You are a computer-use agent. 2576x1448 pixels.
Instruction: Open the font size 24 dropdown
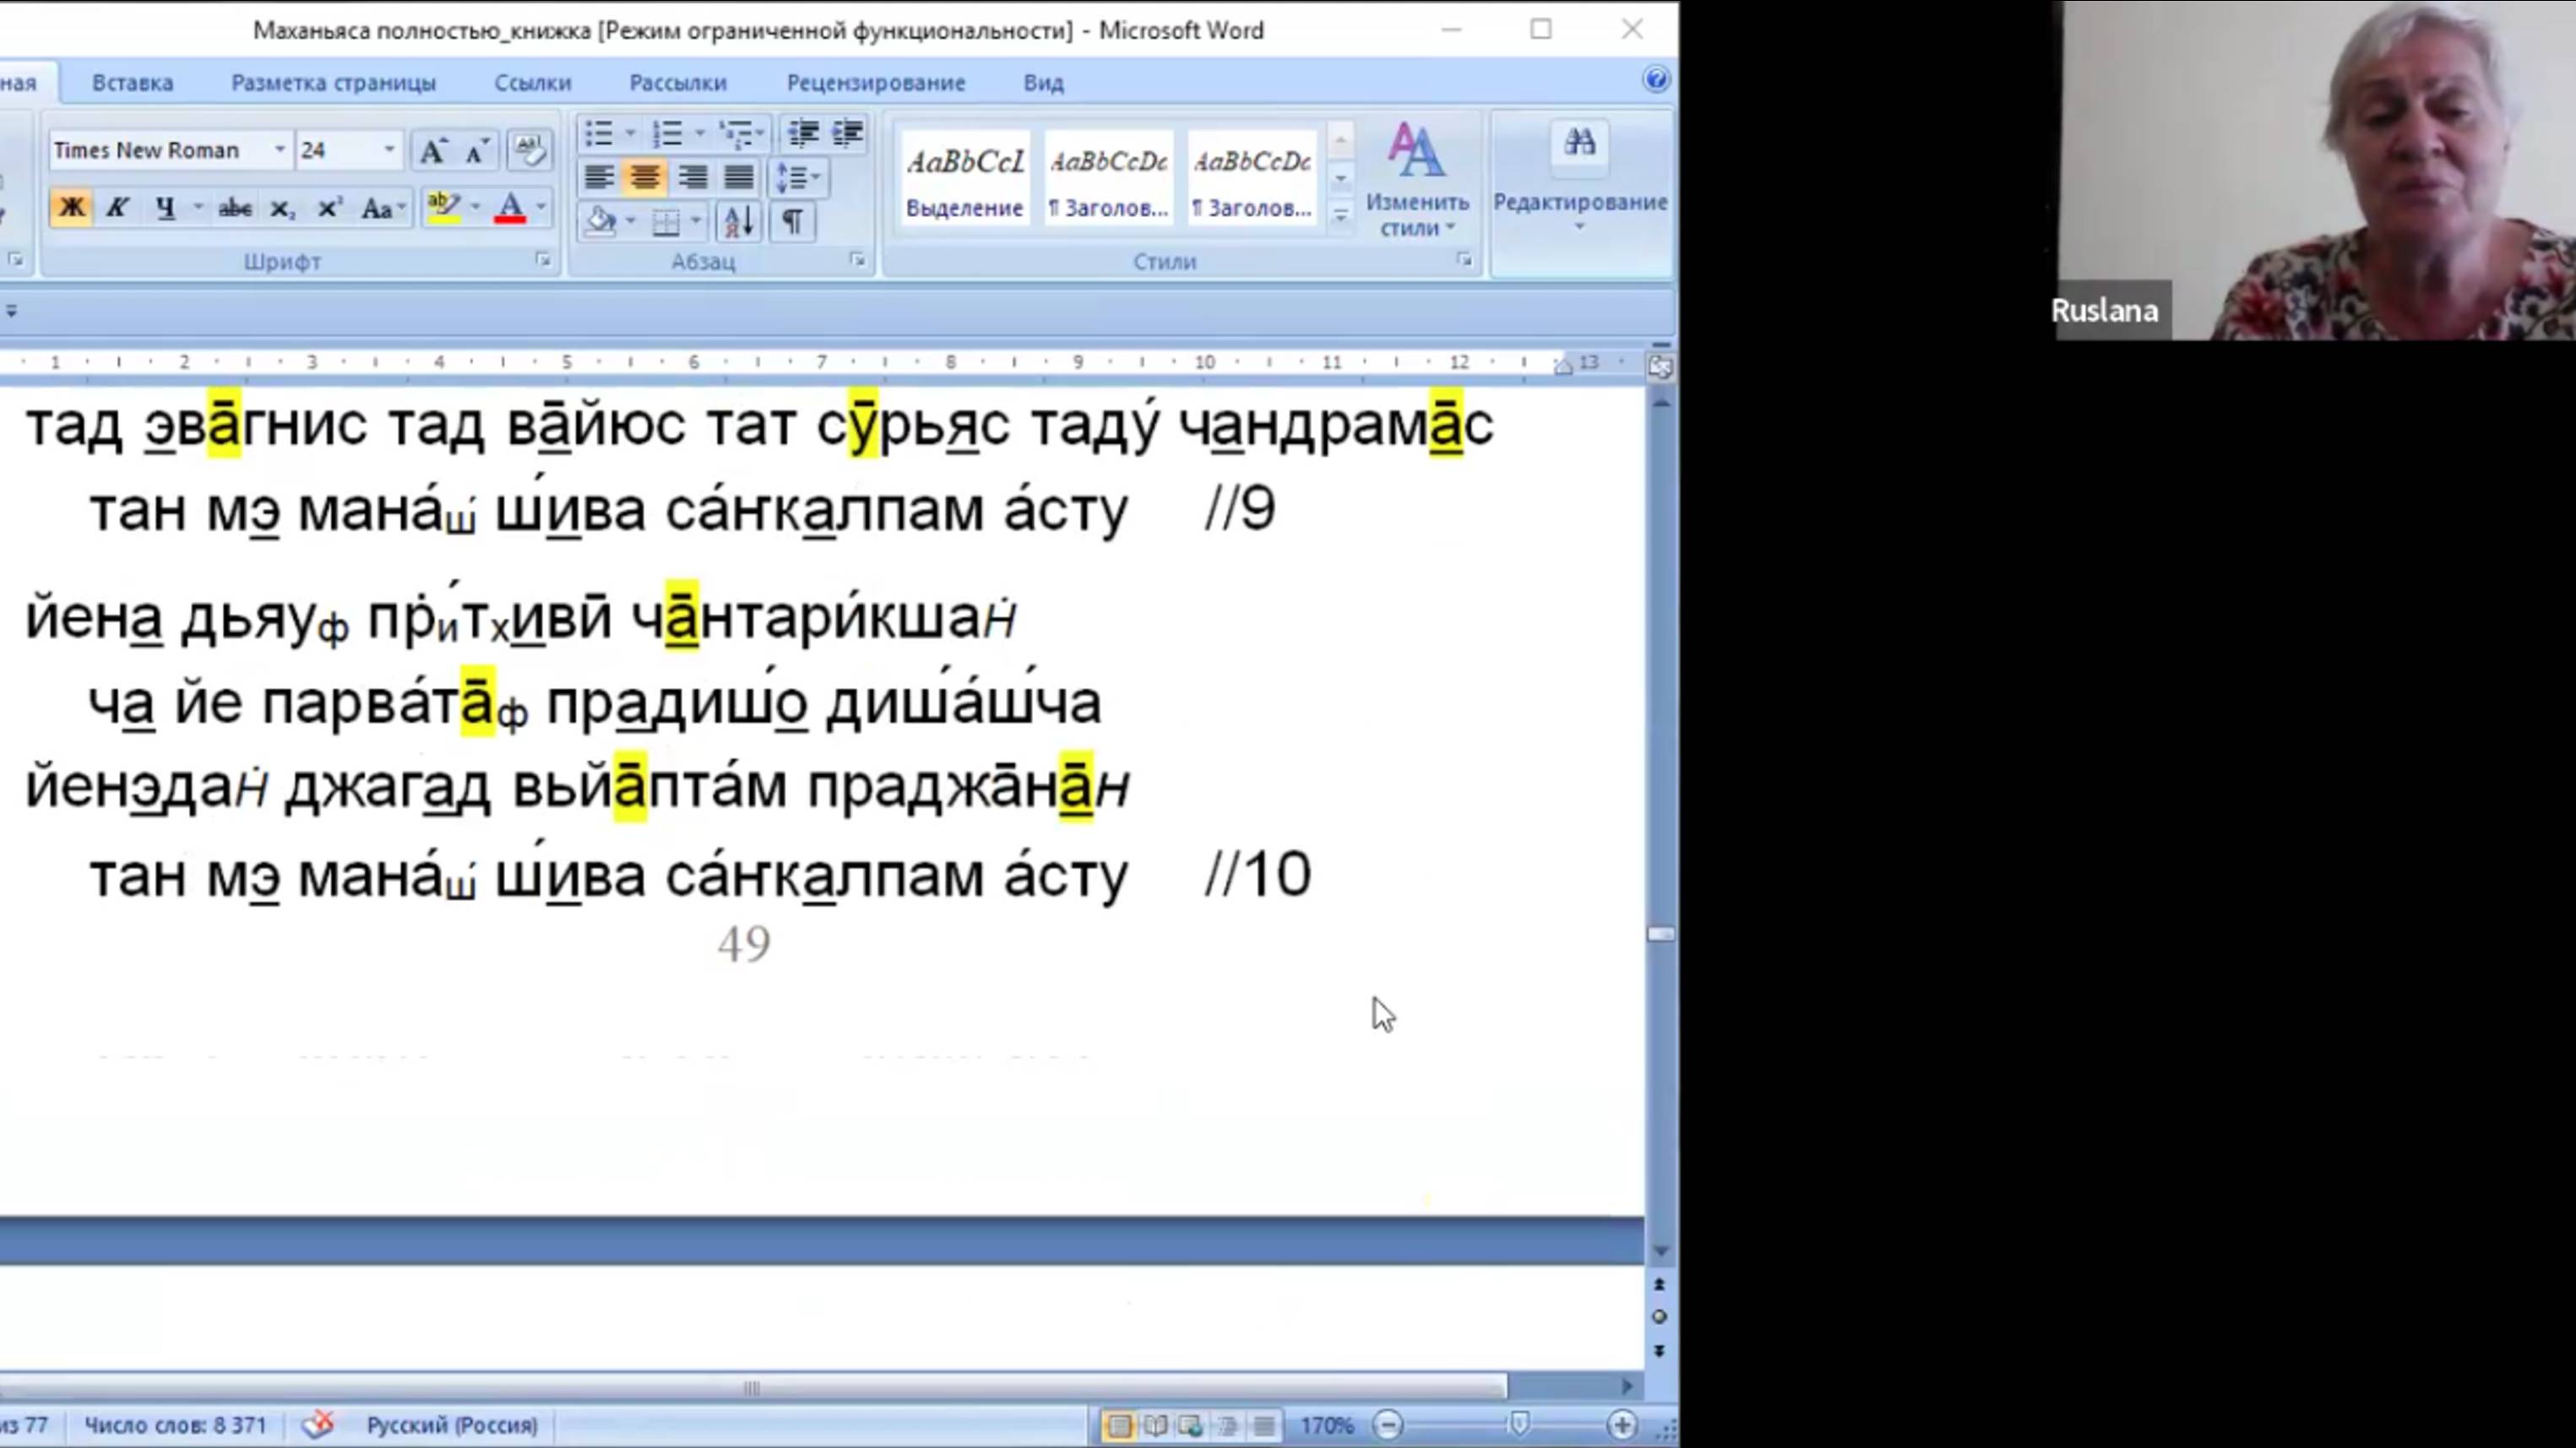pyautogui.click(x=389, y=150)
